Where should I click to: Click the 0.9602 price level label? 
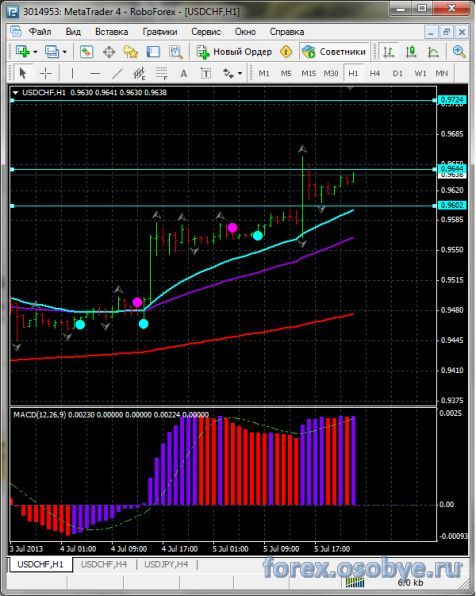(452, 205)
